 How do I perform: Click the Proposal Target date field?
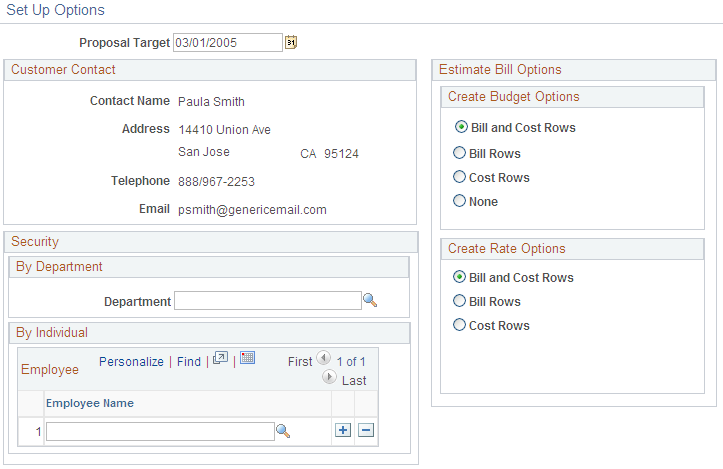pyautogui.click(x=228, y=42)
